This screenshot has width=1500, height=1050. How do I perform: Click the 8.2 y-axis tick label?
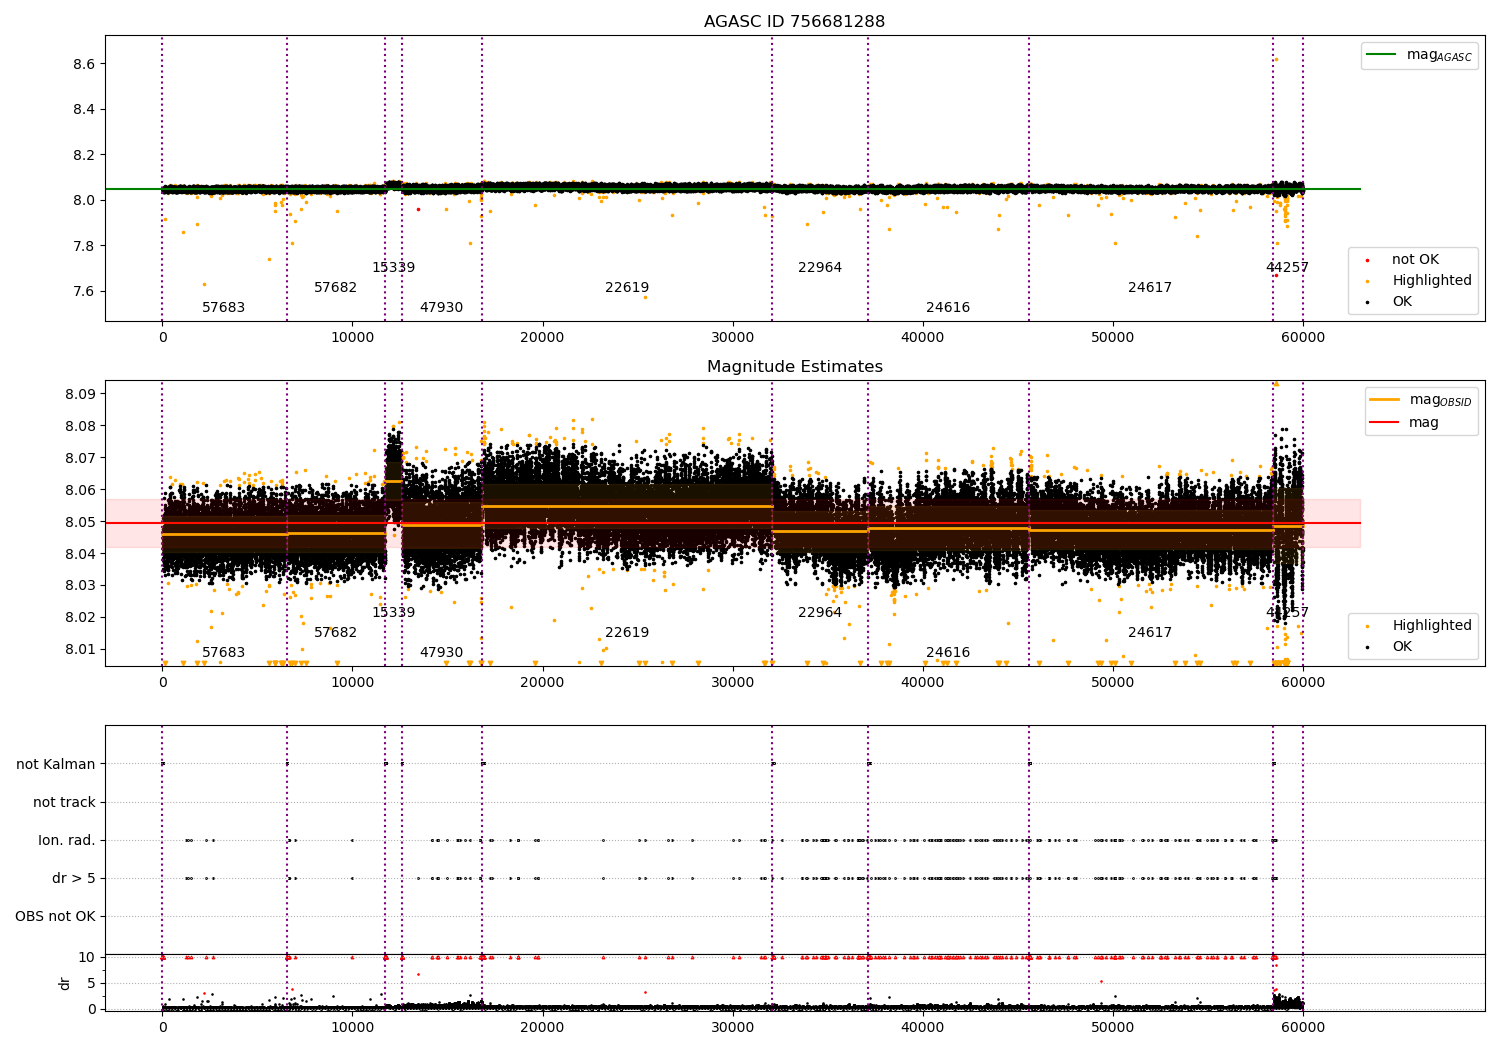coord(84,155)
